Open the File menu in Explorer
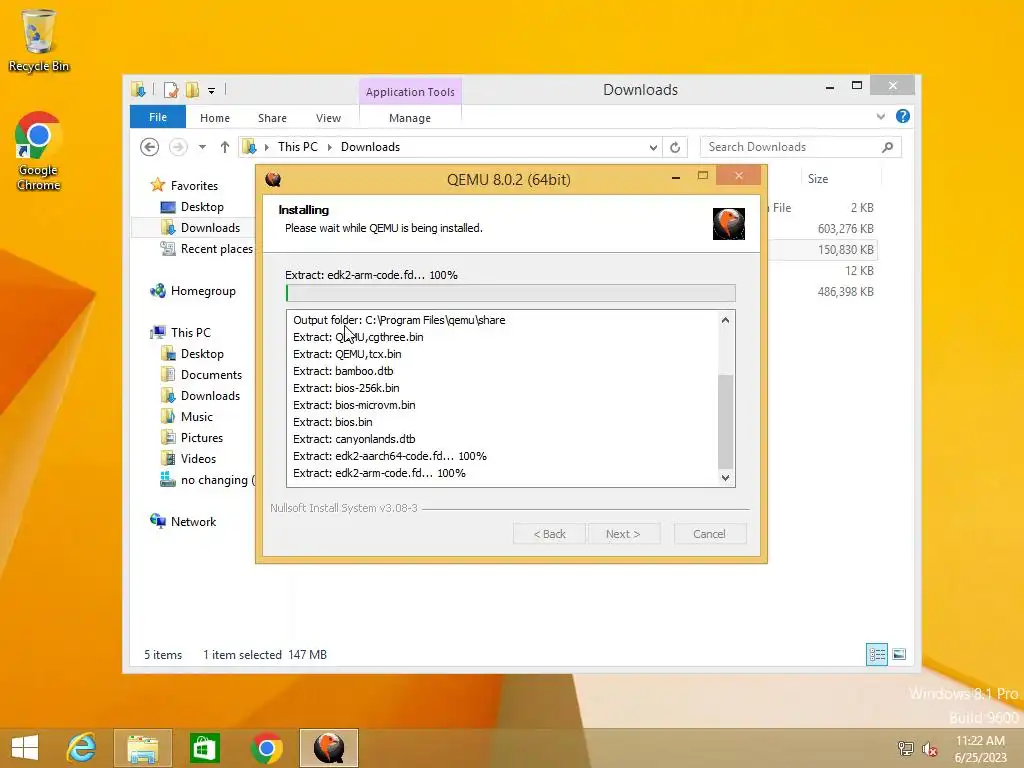This screenshot has height=768, width=1024. (x=158, y=117)
